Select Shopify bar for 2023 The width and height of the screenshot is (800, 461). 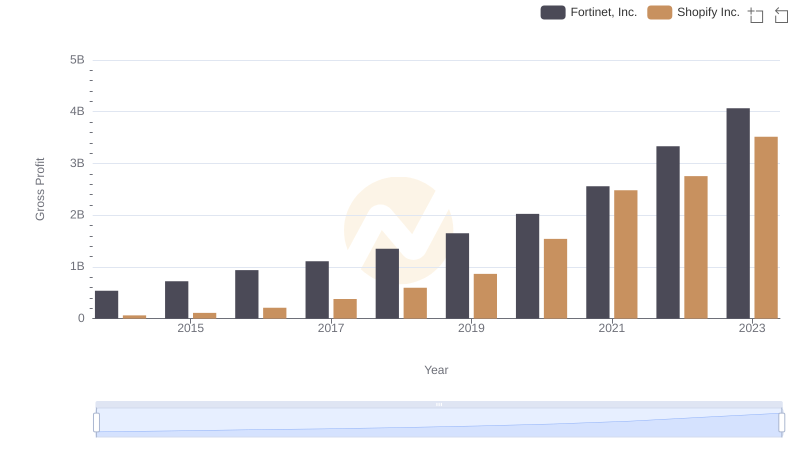[766, 227]
